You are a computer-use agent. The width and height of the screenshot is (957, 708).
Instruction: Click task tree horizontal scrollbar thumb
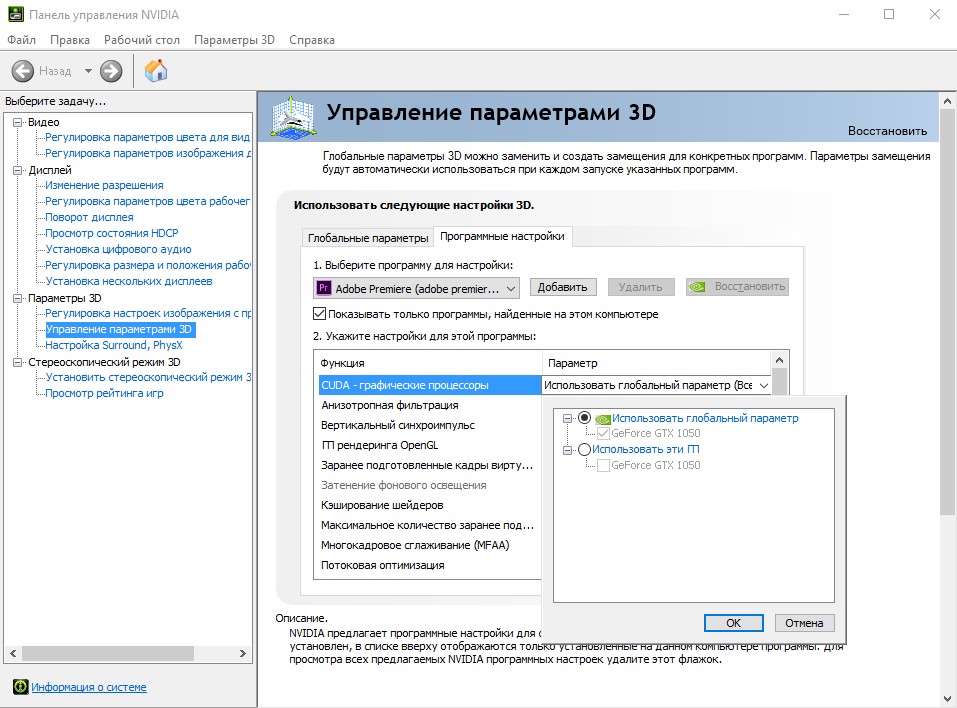[x=108, y=653]
